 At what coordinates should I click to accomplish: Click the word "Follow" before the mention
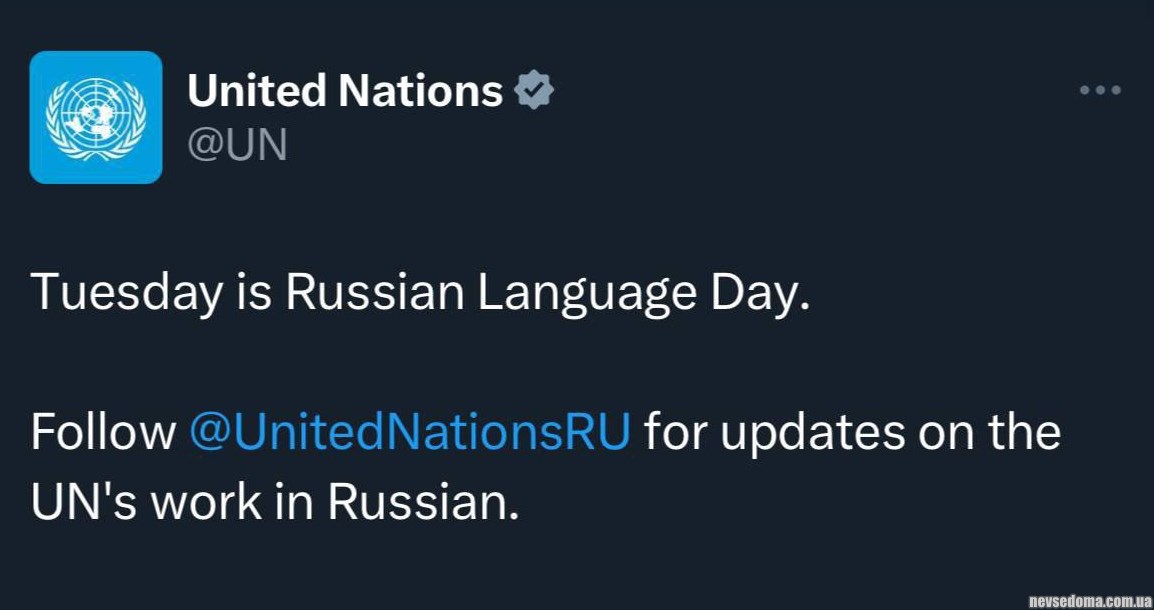click(x=103, y=433)
